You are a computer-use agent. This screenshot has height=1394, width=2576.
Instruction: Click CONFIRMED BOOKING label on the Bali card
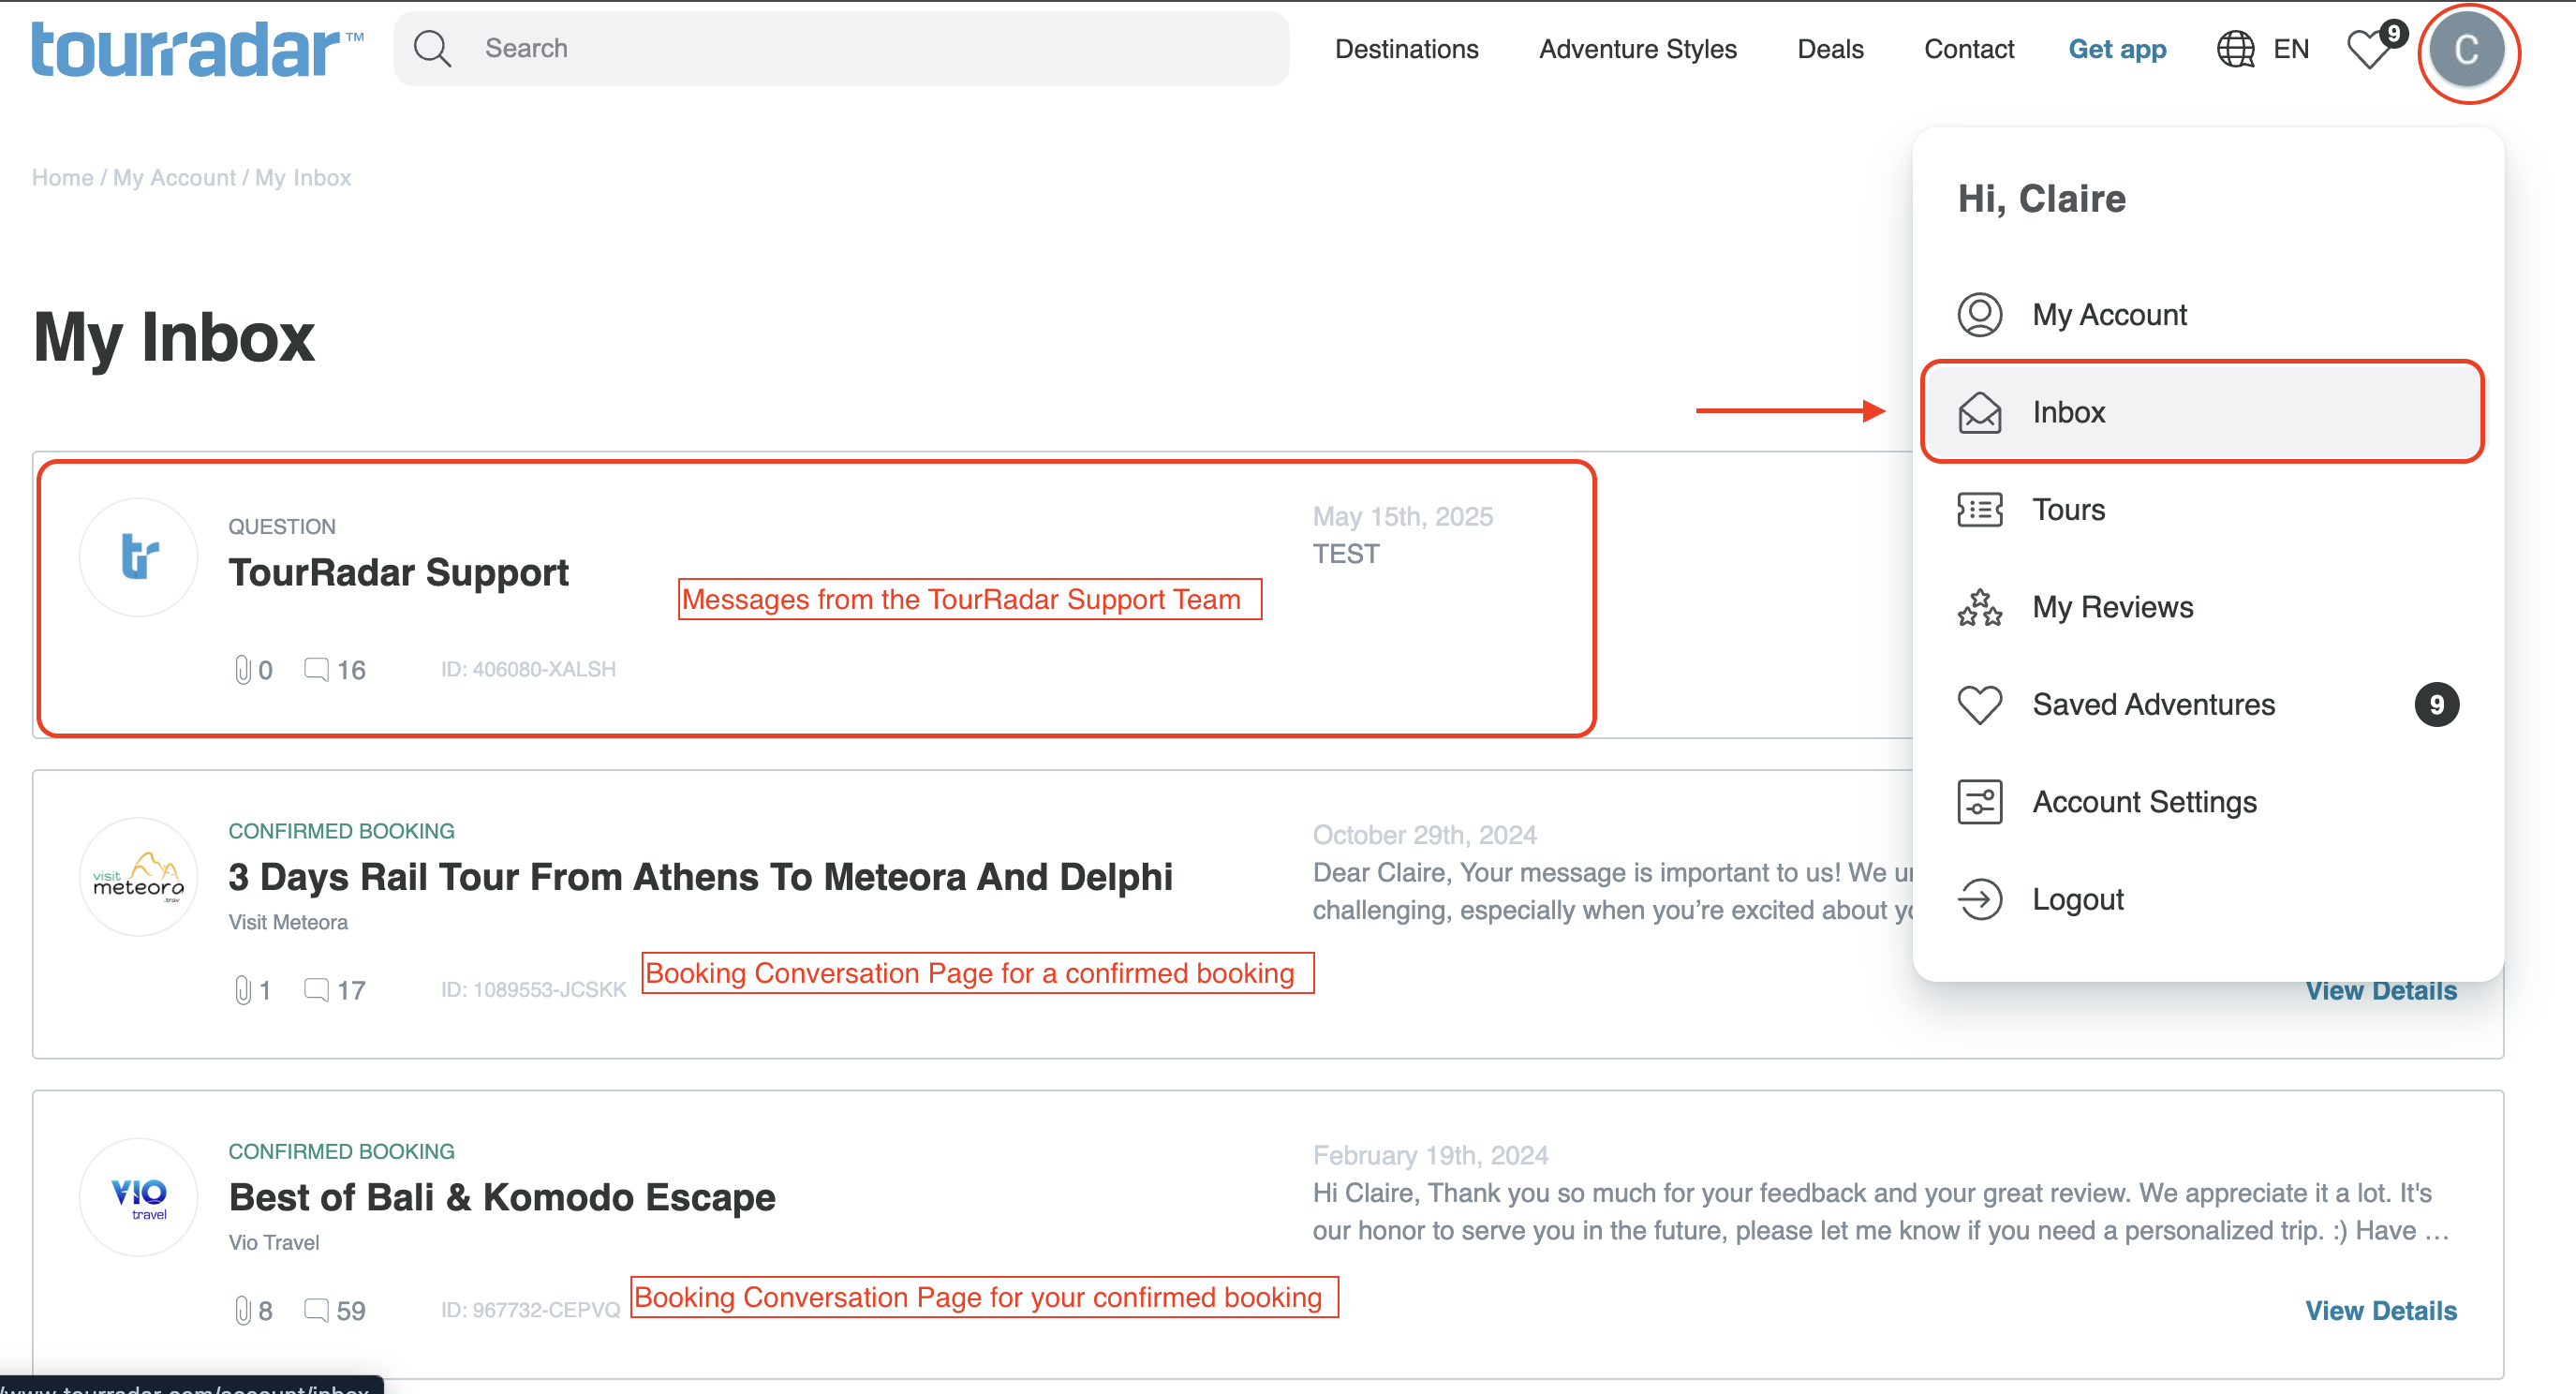coord(341,1150)
